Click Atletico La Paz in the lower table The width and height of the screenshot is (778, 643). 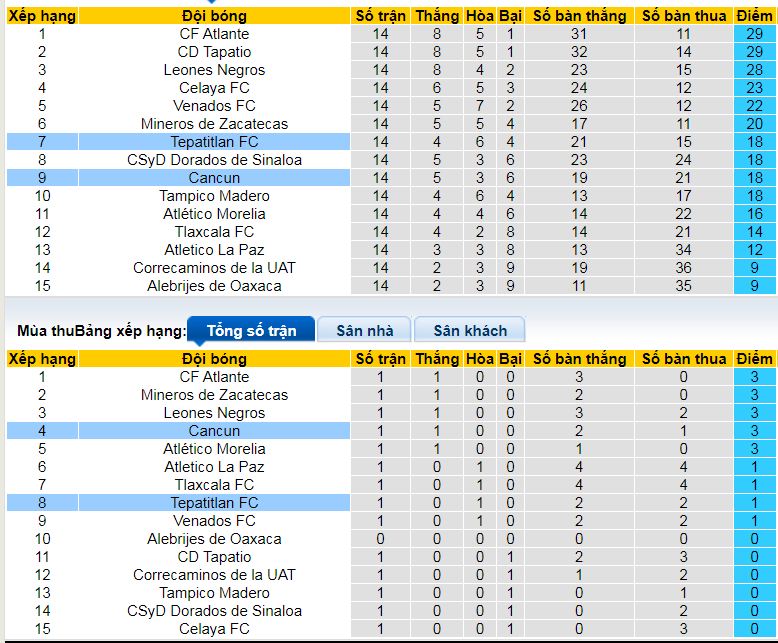pos(214,467)
